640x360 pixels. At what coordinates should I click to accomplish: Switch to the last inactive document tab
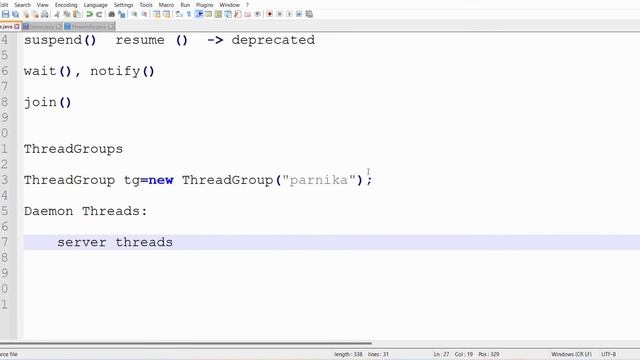pos(89,27)
